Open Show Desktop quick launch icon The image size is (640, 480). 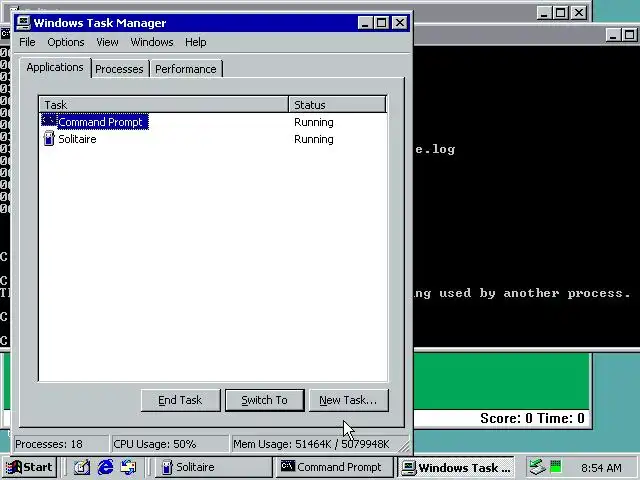[82, 467]
